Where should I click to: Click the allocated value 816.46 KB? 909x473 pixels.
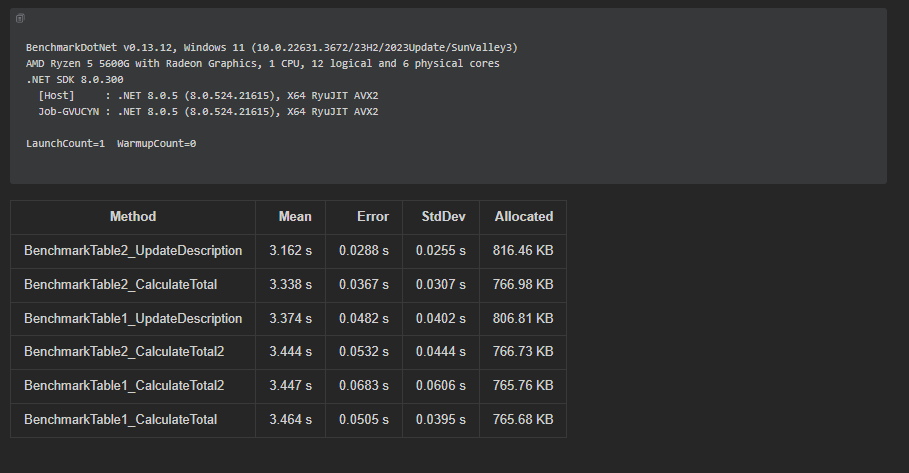(523, 251)
